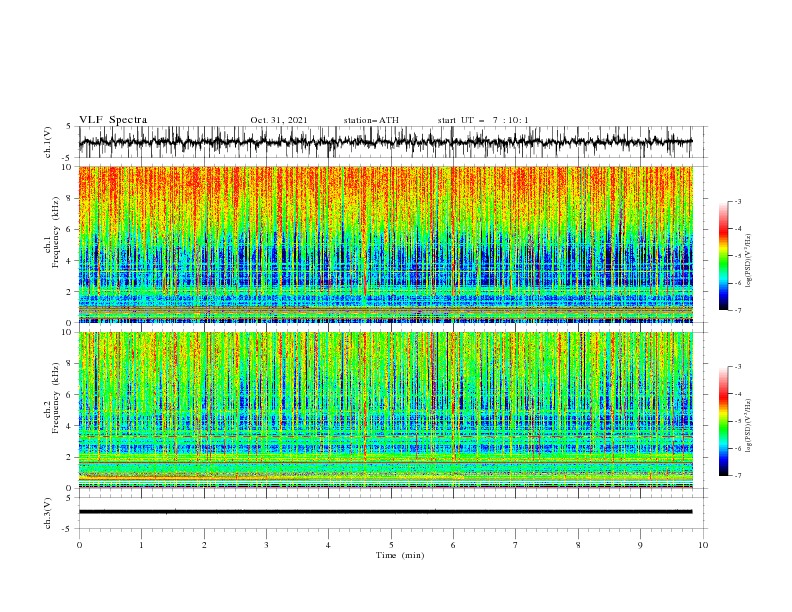The image size is (792, 612).
Task: Click the "station=ATH" header label
Action: (371, 120)
